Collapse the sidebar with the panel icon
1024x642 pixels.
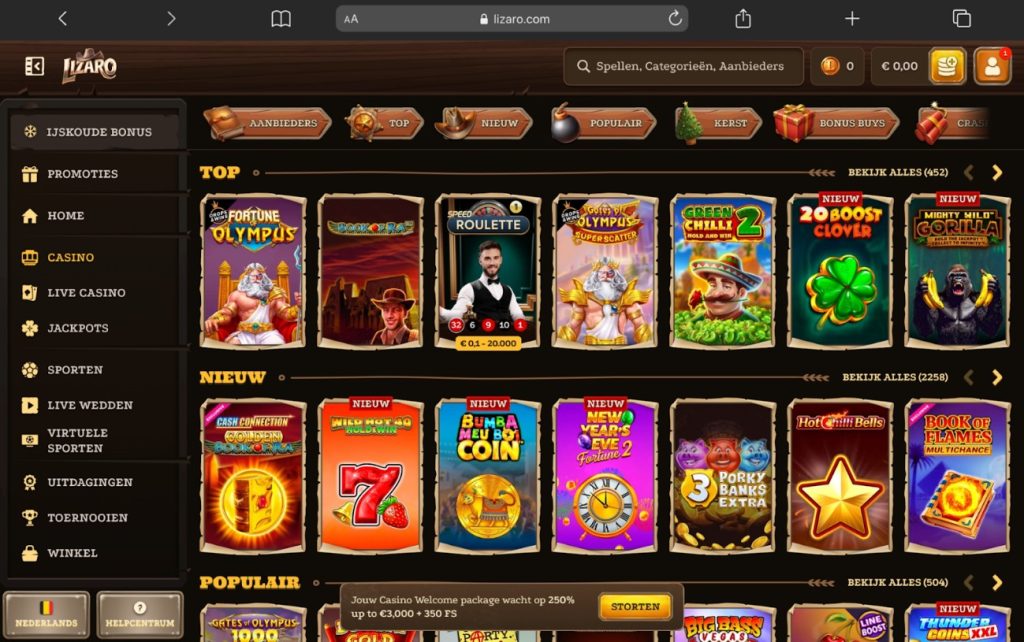point(34,66)
